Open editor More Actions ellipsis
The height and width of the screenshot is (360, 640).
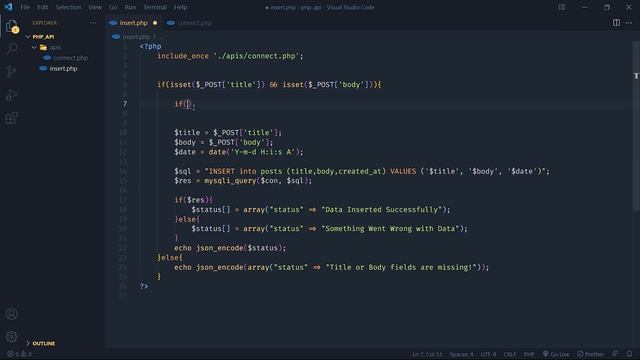(629, 23)
